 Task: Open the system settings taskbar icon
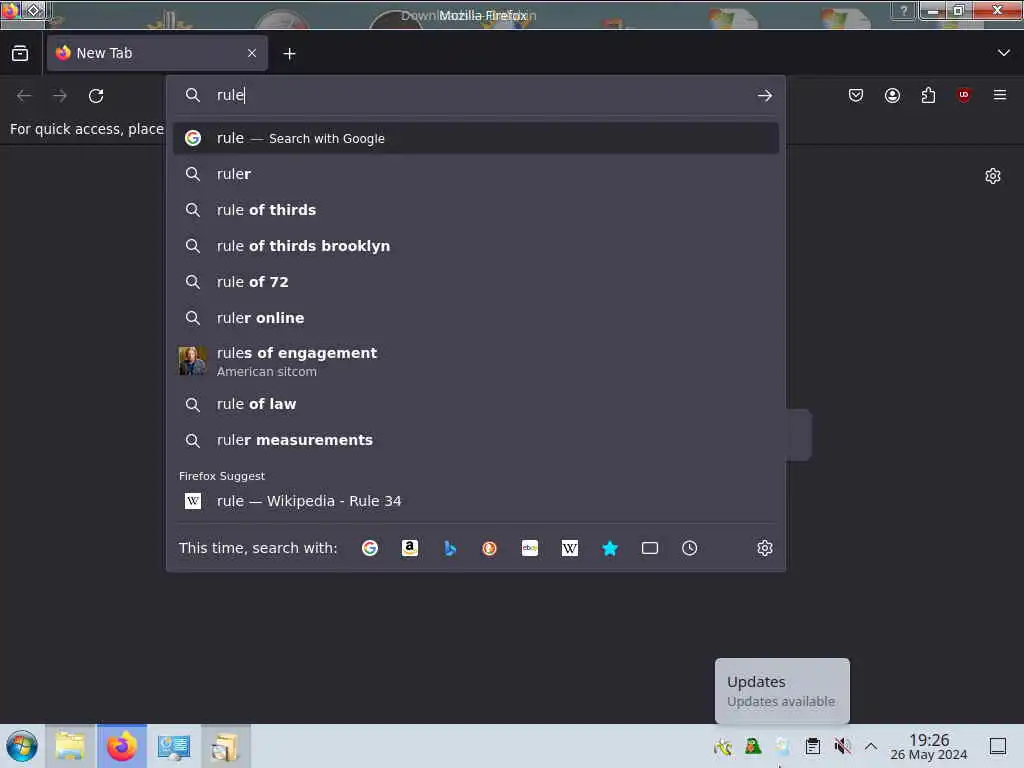coord(174,746)
